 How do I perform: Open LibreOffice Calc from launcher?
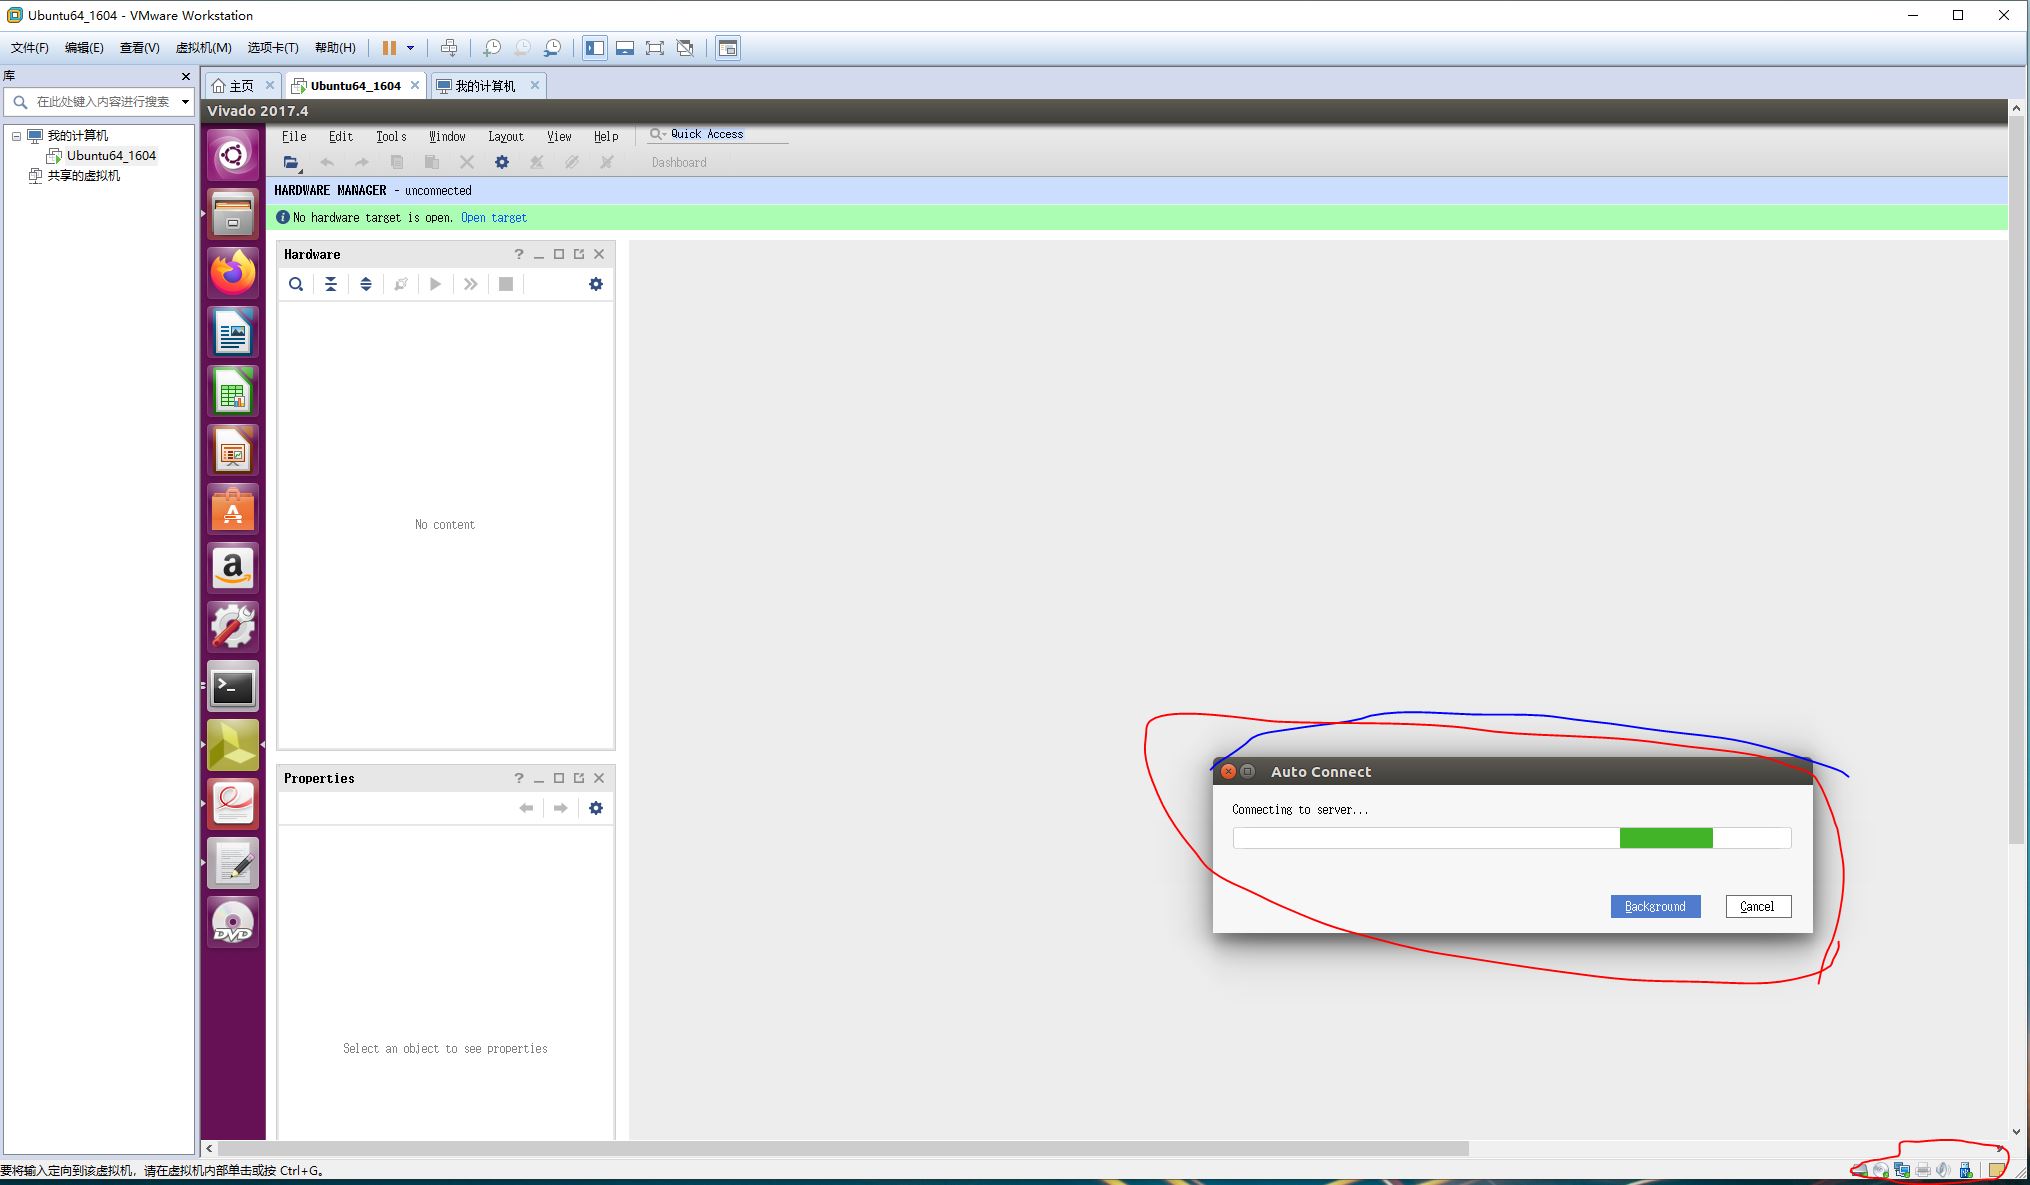coord(233,391)
